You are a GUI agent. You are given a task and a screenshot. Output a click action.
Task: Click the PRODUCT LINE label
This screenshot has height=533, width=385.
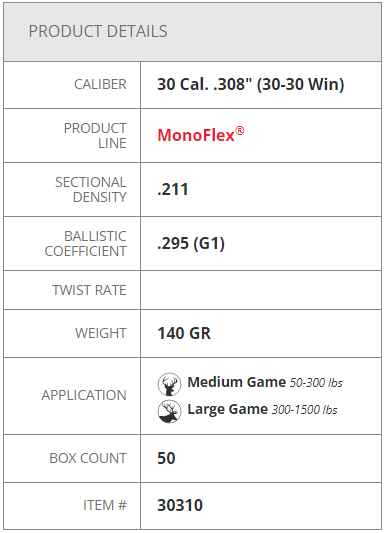tap(95, 136)
